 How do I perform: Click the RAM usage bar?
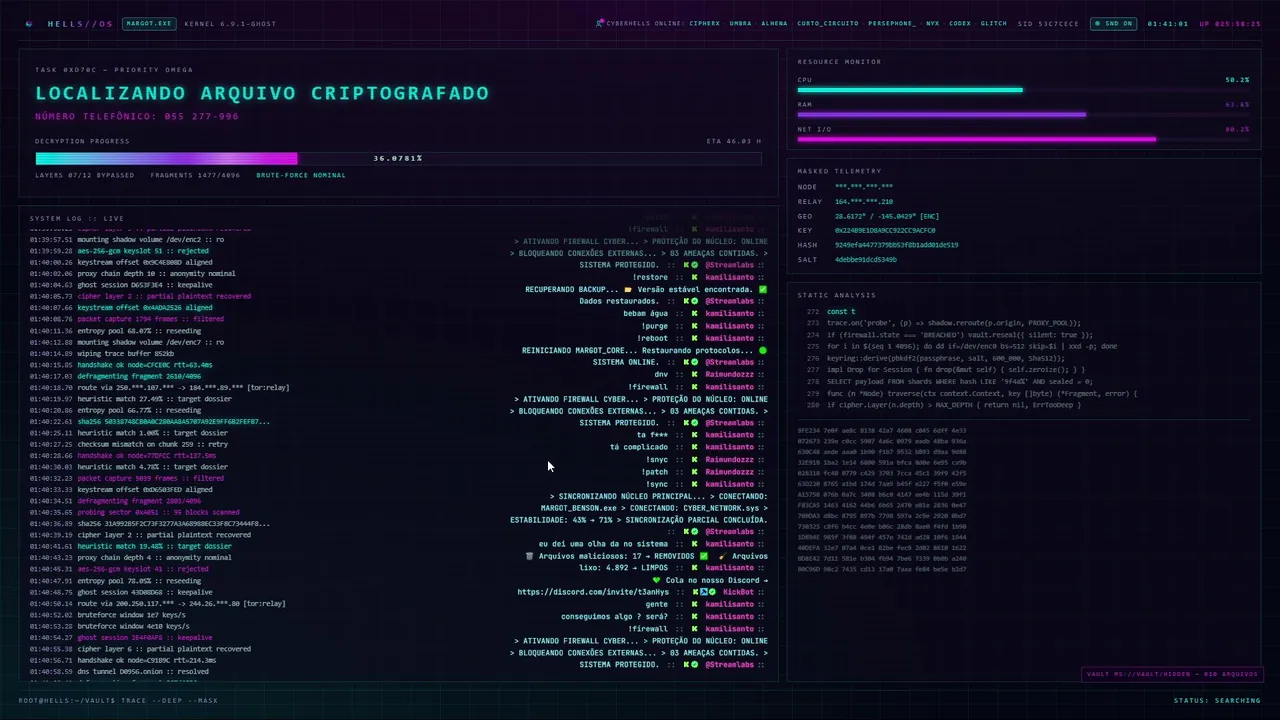pyautogui.click(x=1023, y=114)
